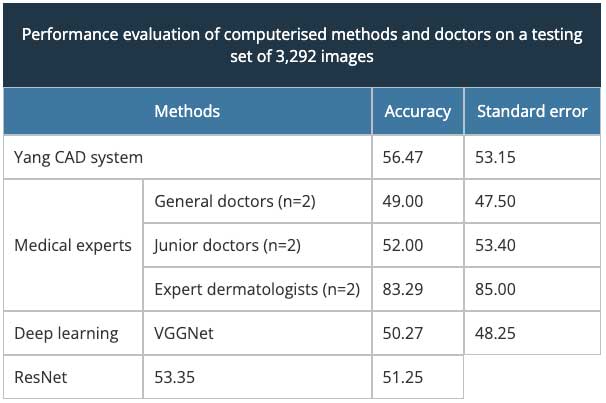606x403 pixels.
Task: Select the Medical experts group cell
Action: [73, 245]
